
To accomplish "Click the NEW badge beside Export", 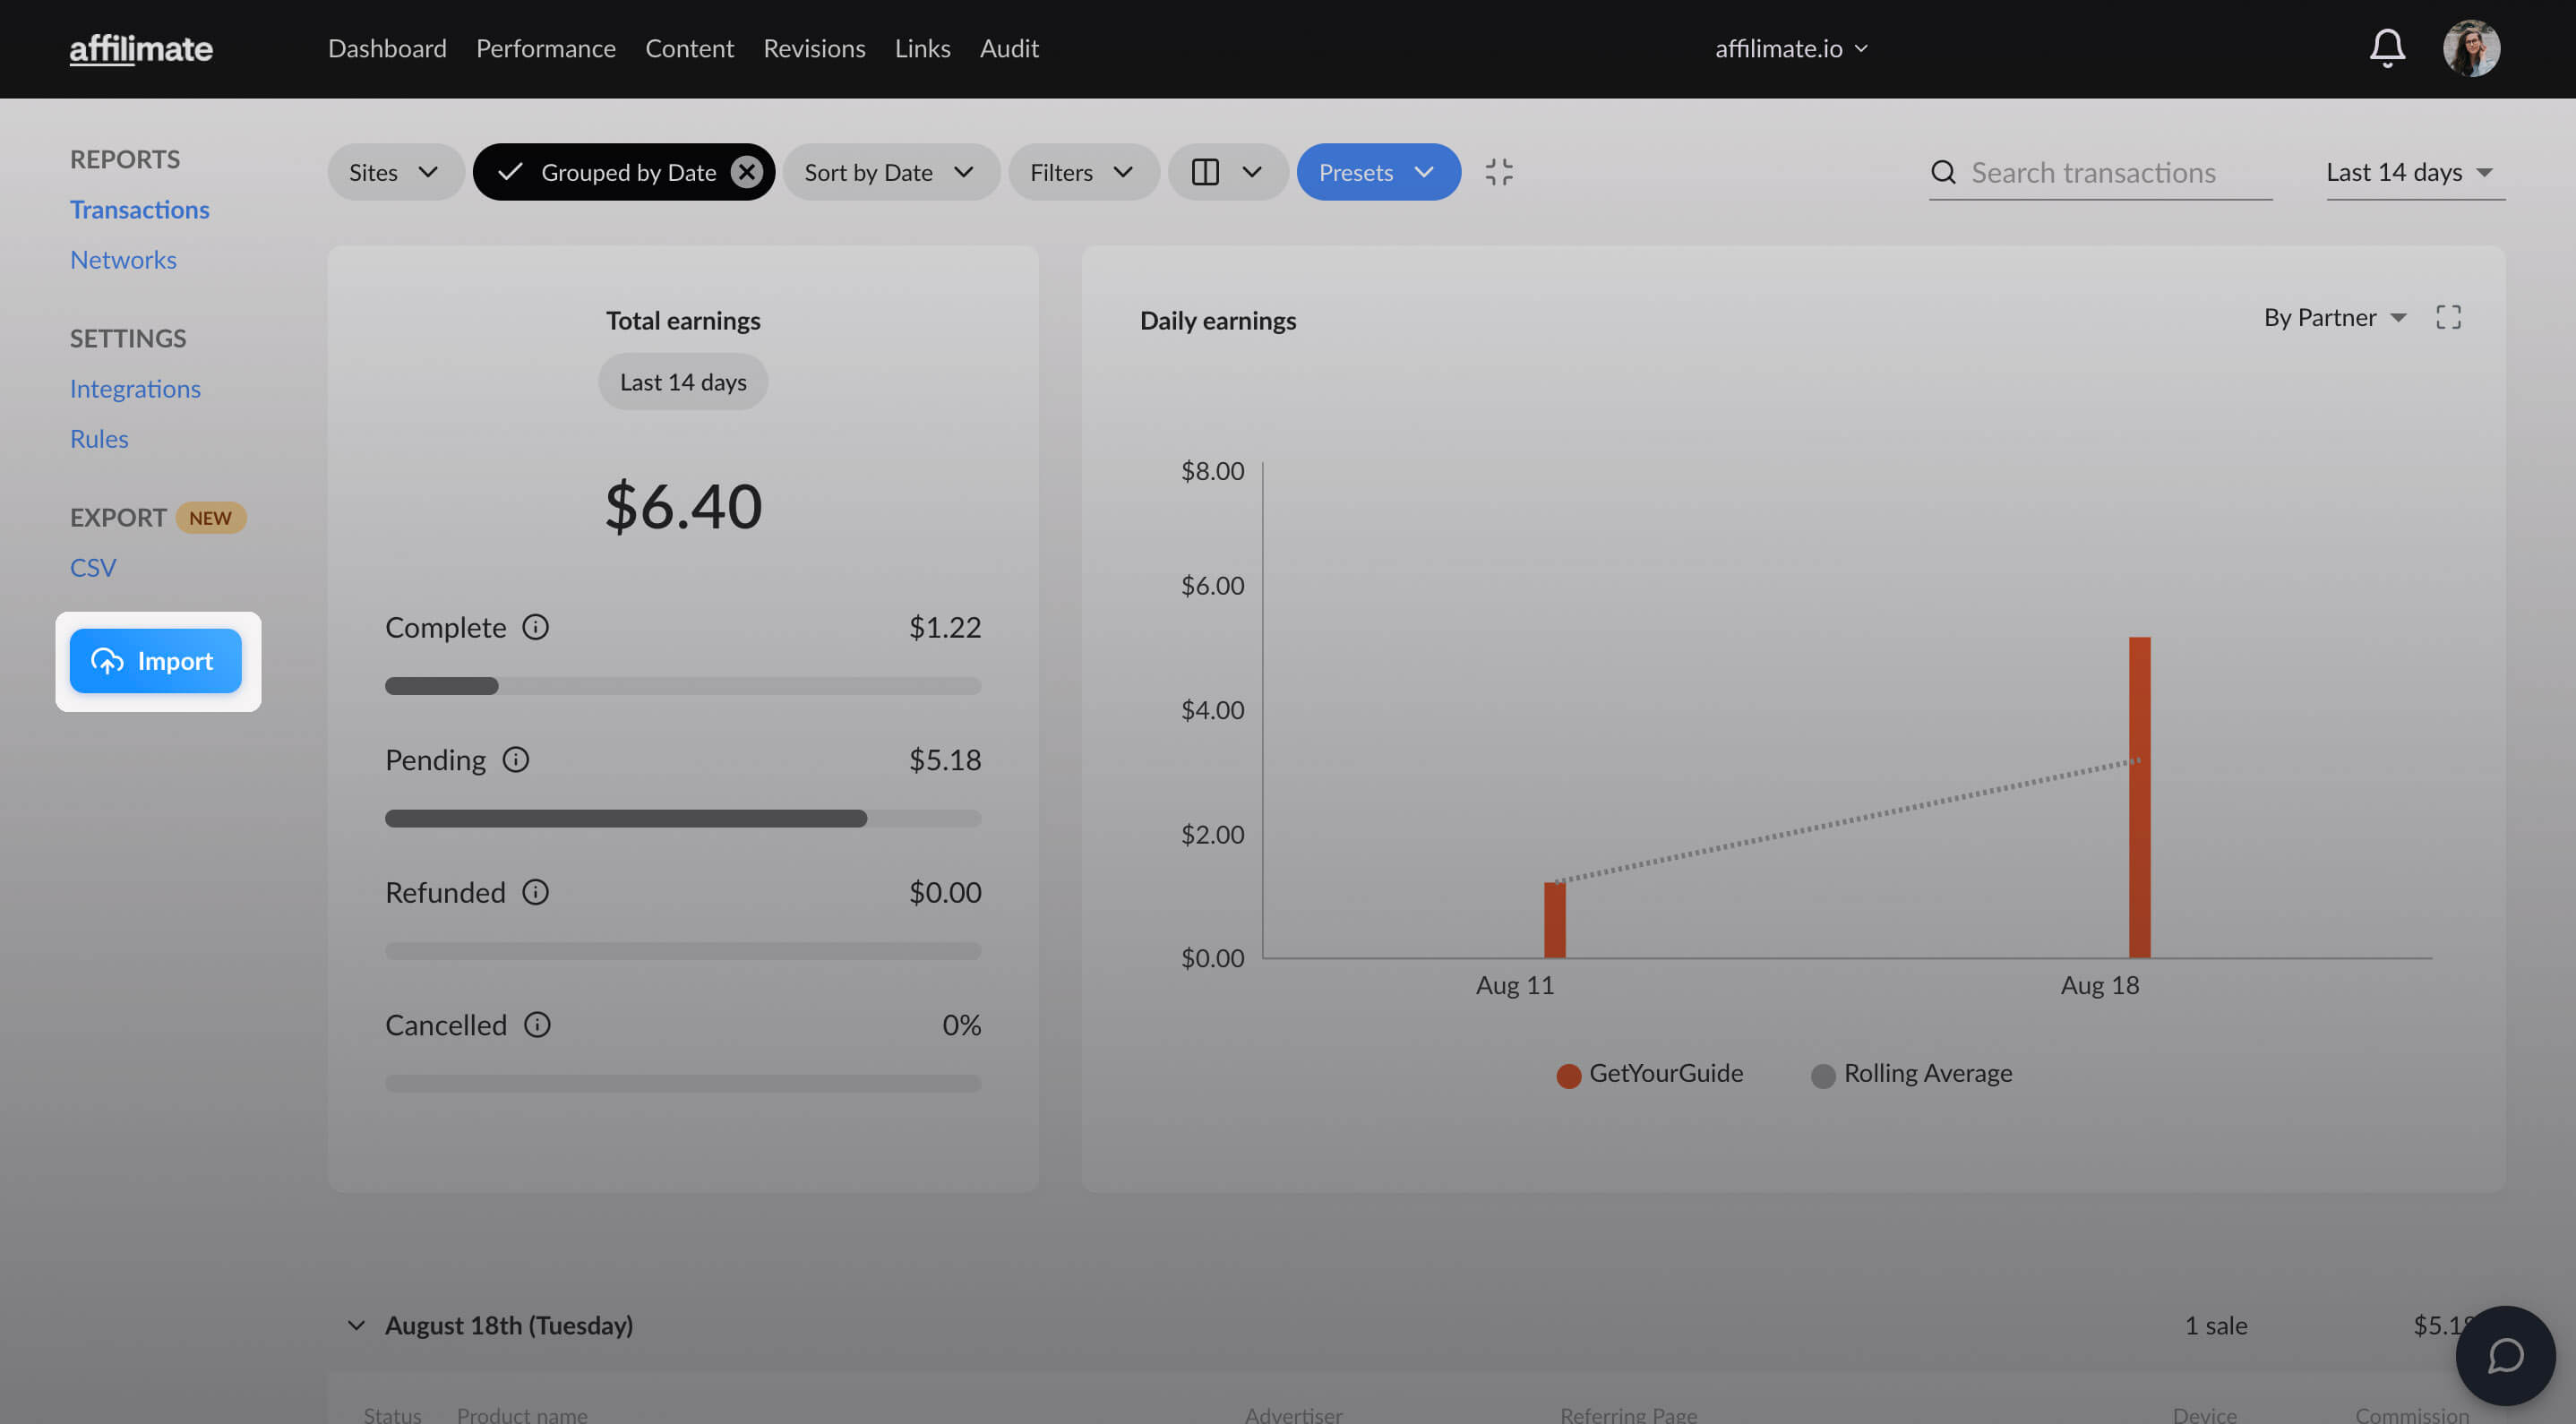I will 210,517.
